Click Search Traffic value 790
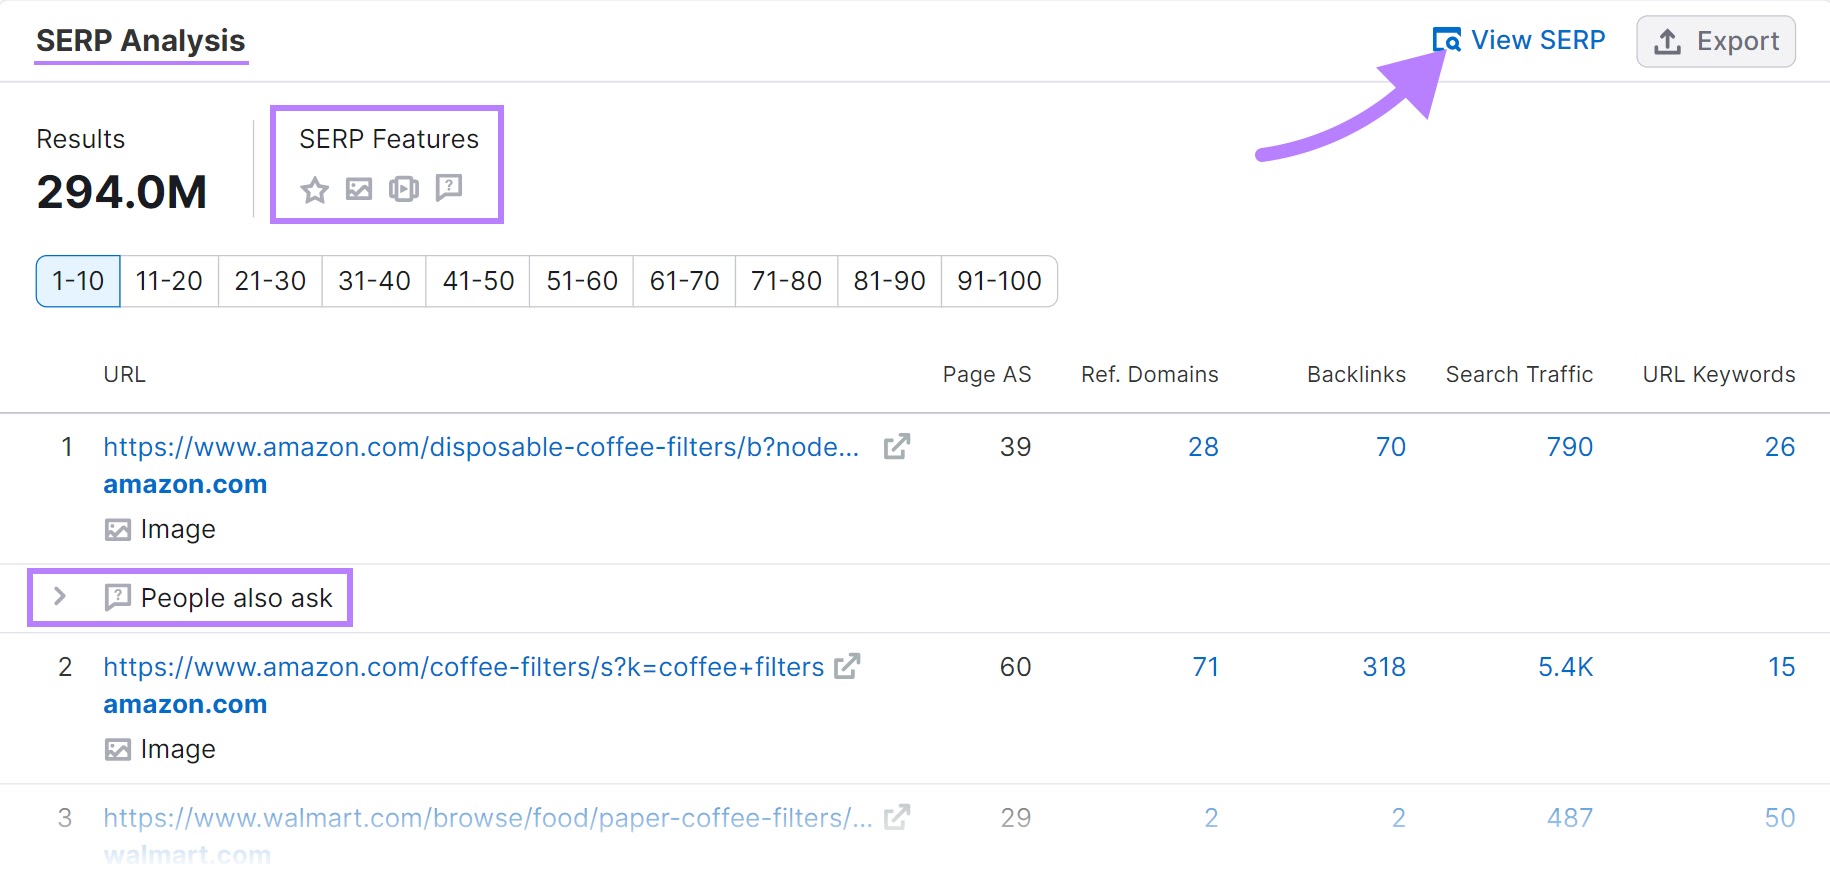This screenshot has height=882, width=1830. click(x=1569, y=447)
